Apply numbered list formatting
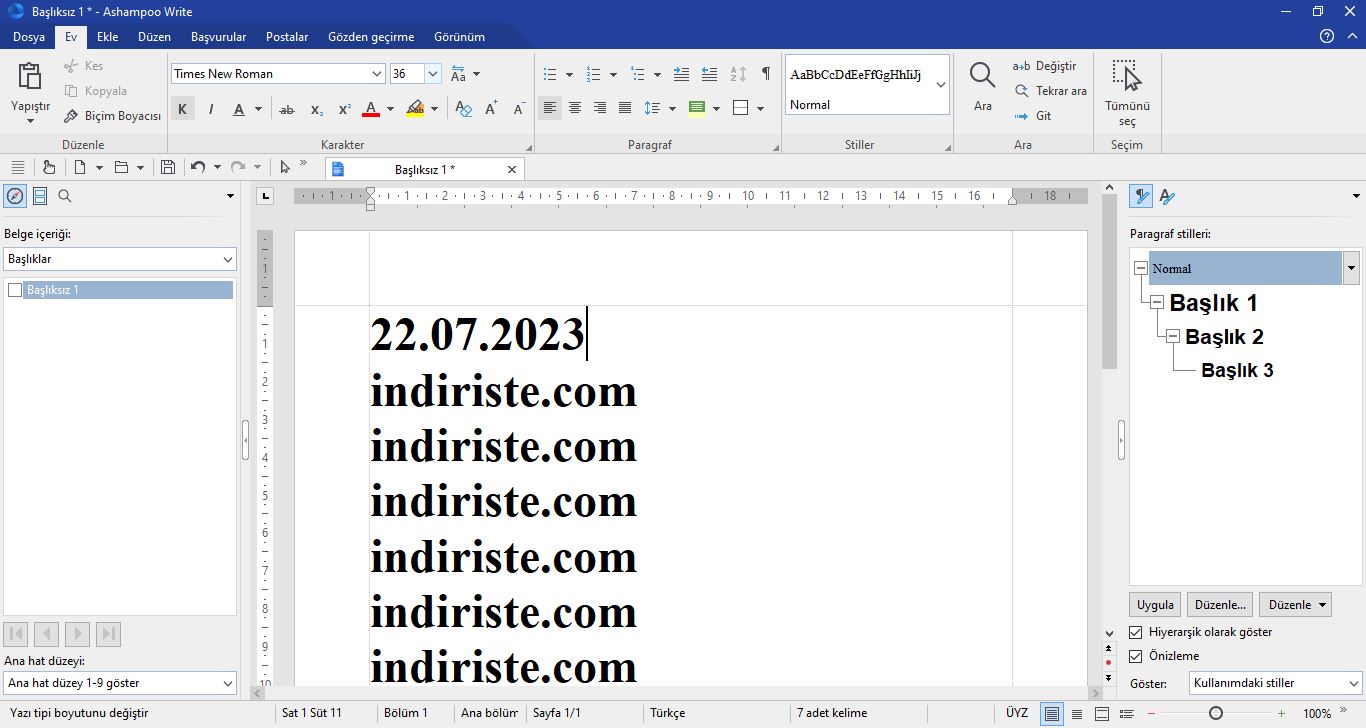The width and height of the screenshot is (1366, 728). click(x=593, y=74)
